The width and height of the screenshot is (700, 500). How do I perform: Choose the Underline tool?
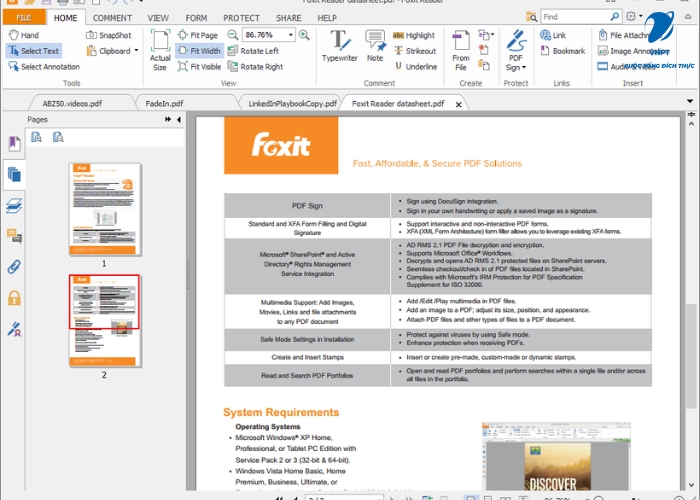pyautogui.click(x=416, y=67)
